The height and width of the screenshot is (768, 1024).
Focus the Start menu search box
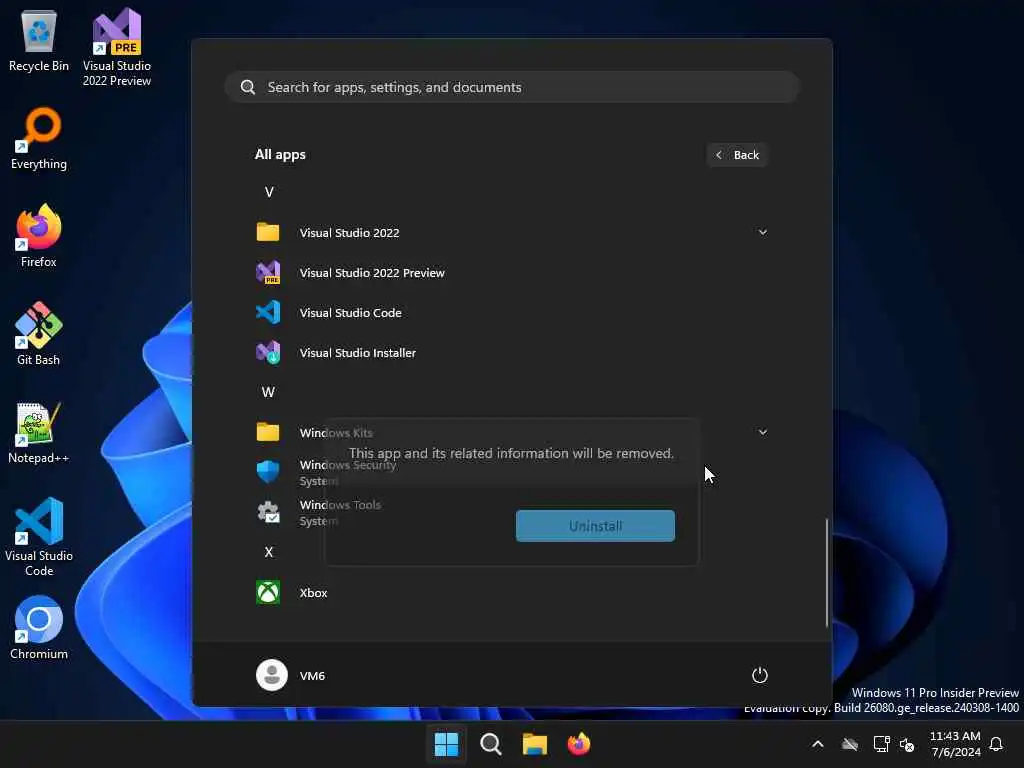pyautogui.click(x=513, y=87)
